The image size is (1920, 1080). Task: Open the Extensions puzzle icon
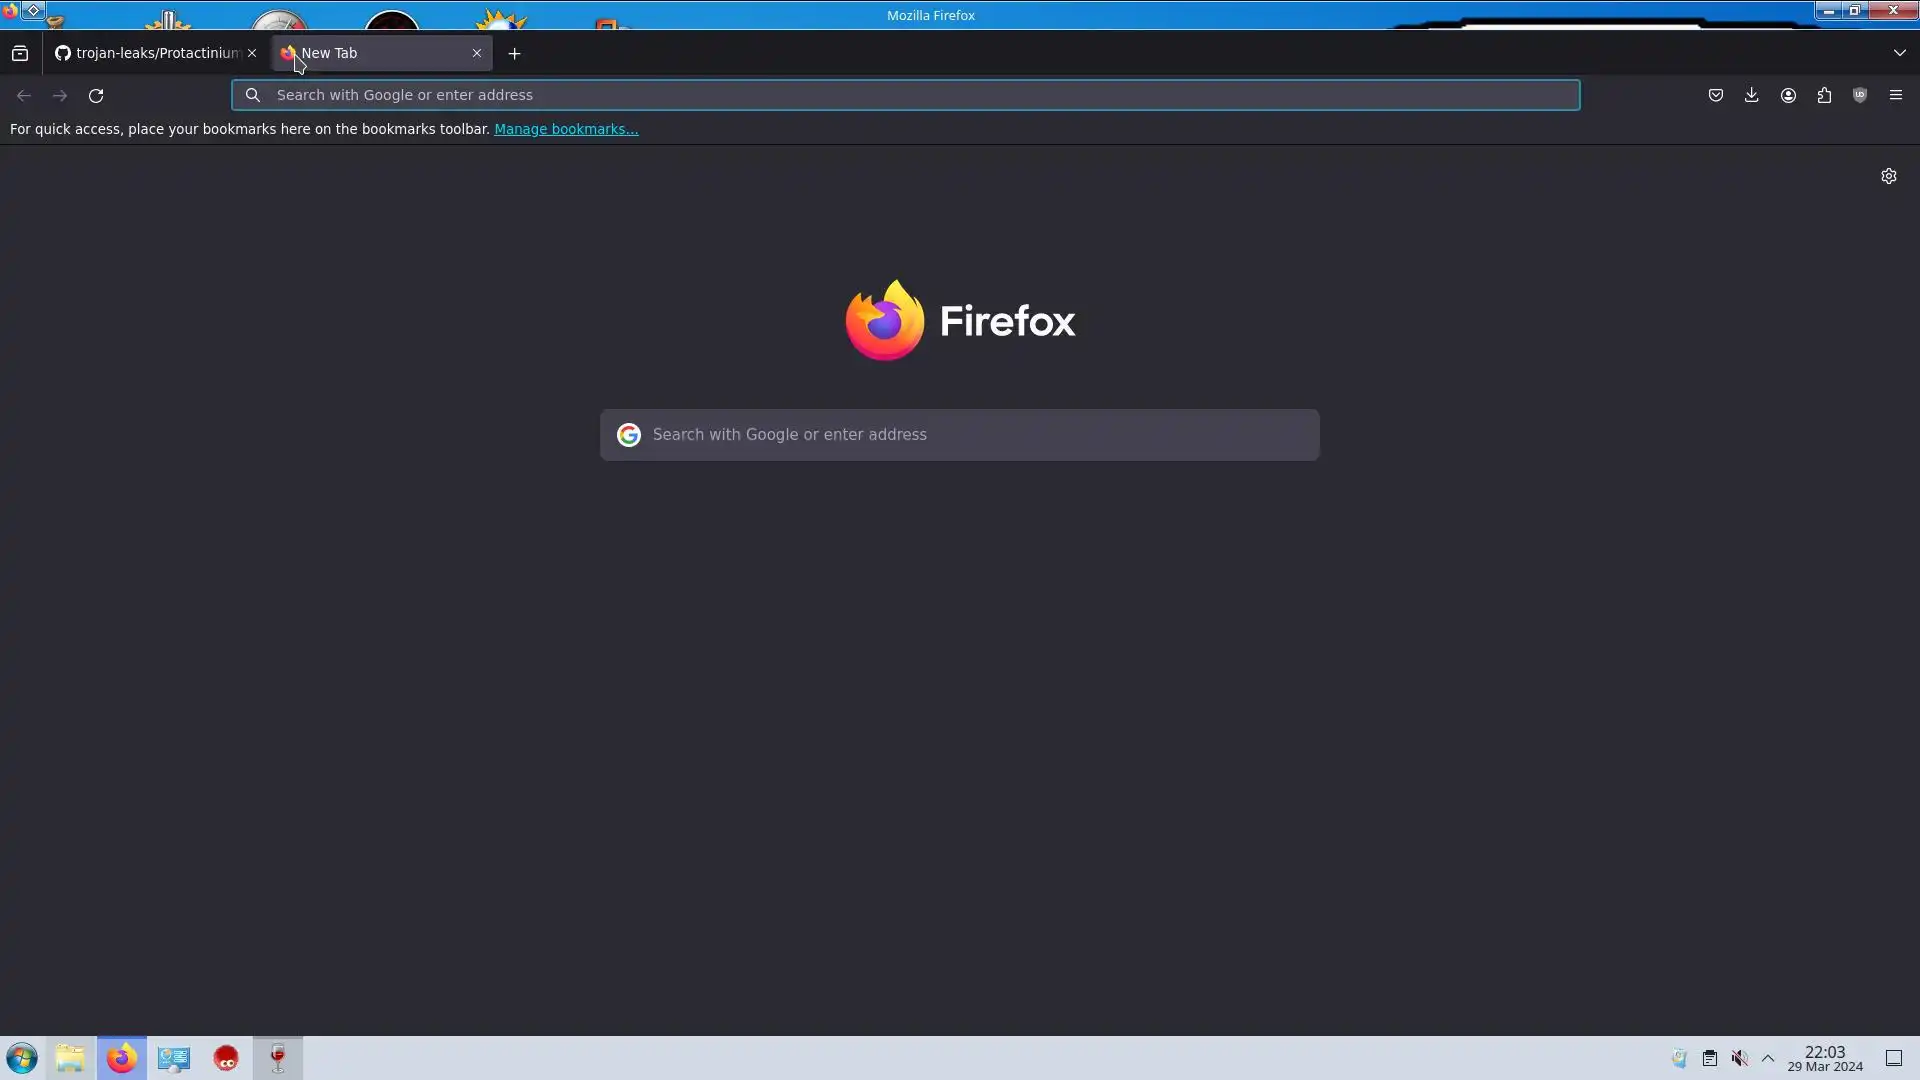tap(1824, 95)
